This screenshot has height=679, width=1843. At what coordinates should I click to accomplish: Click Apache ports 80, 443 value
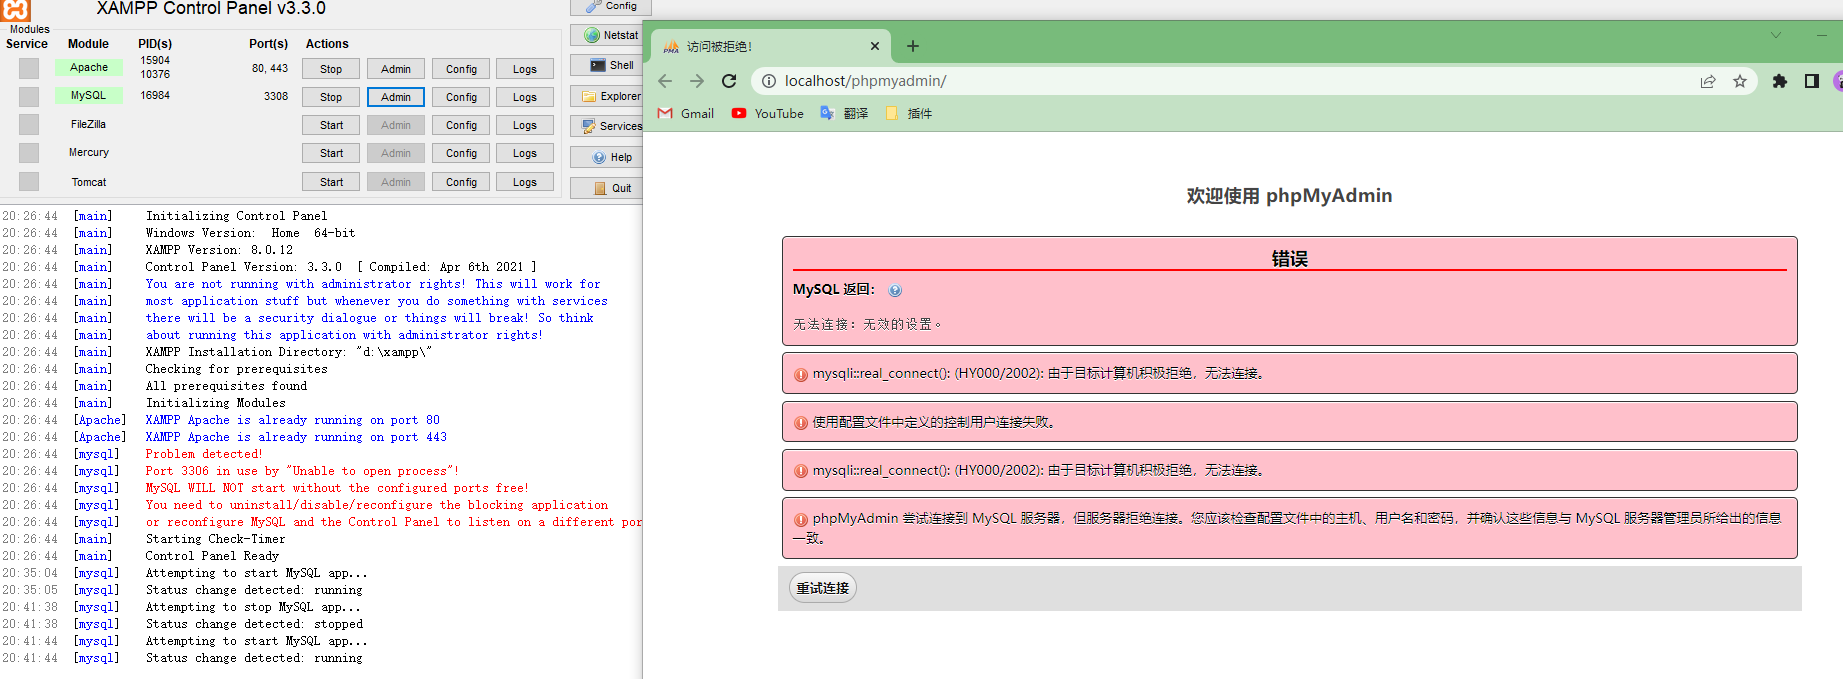click(270, 68)
